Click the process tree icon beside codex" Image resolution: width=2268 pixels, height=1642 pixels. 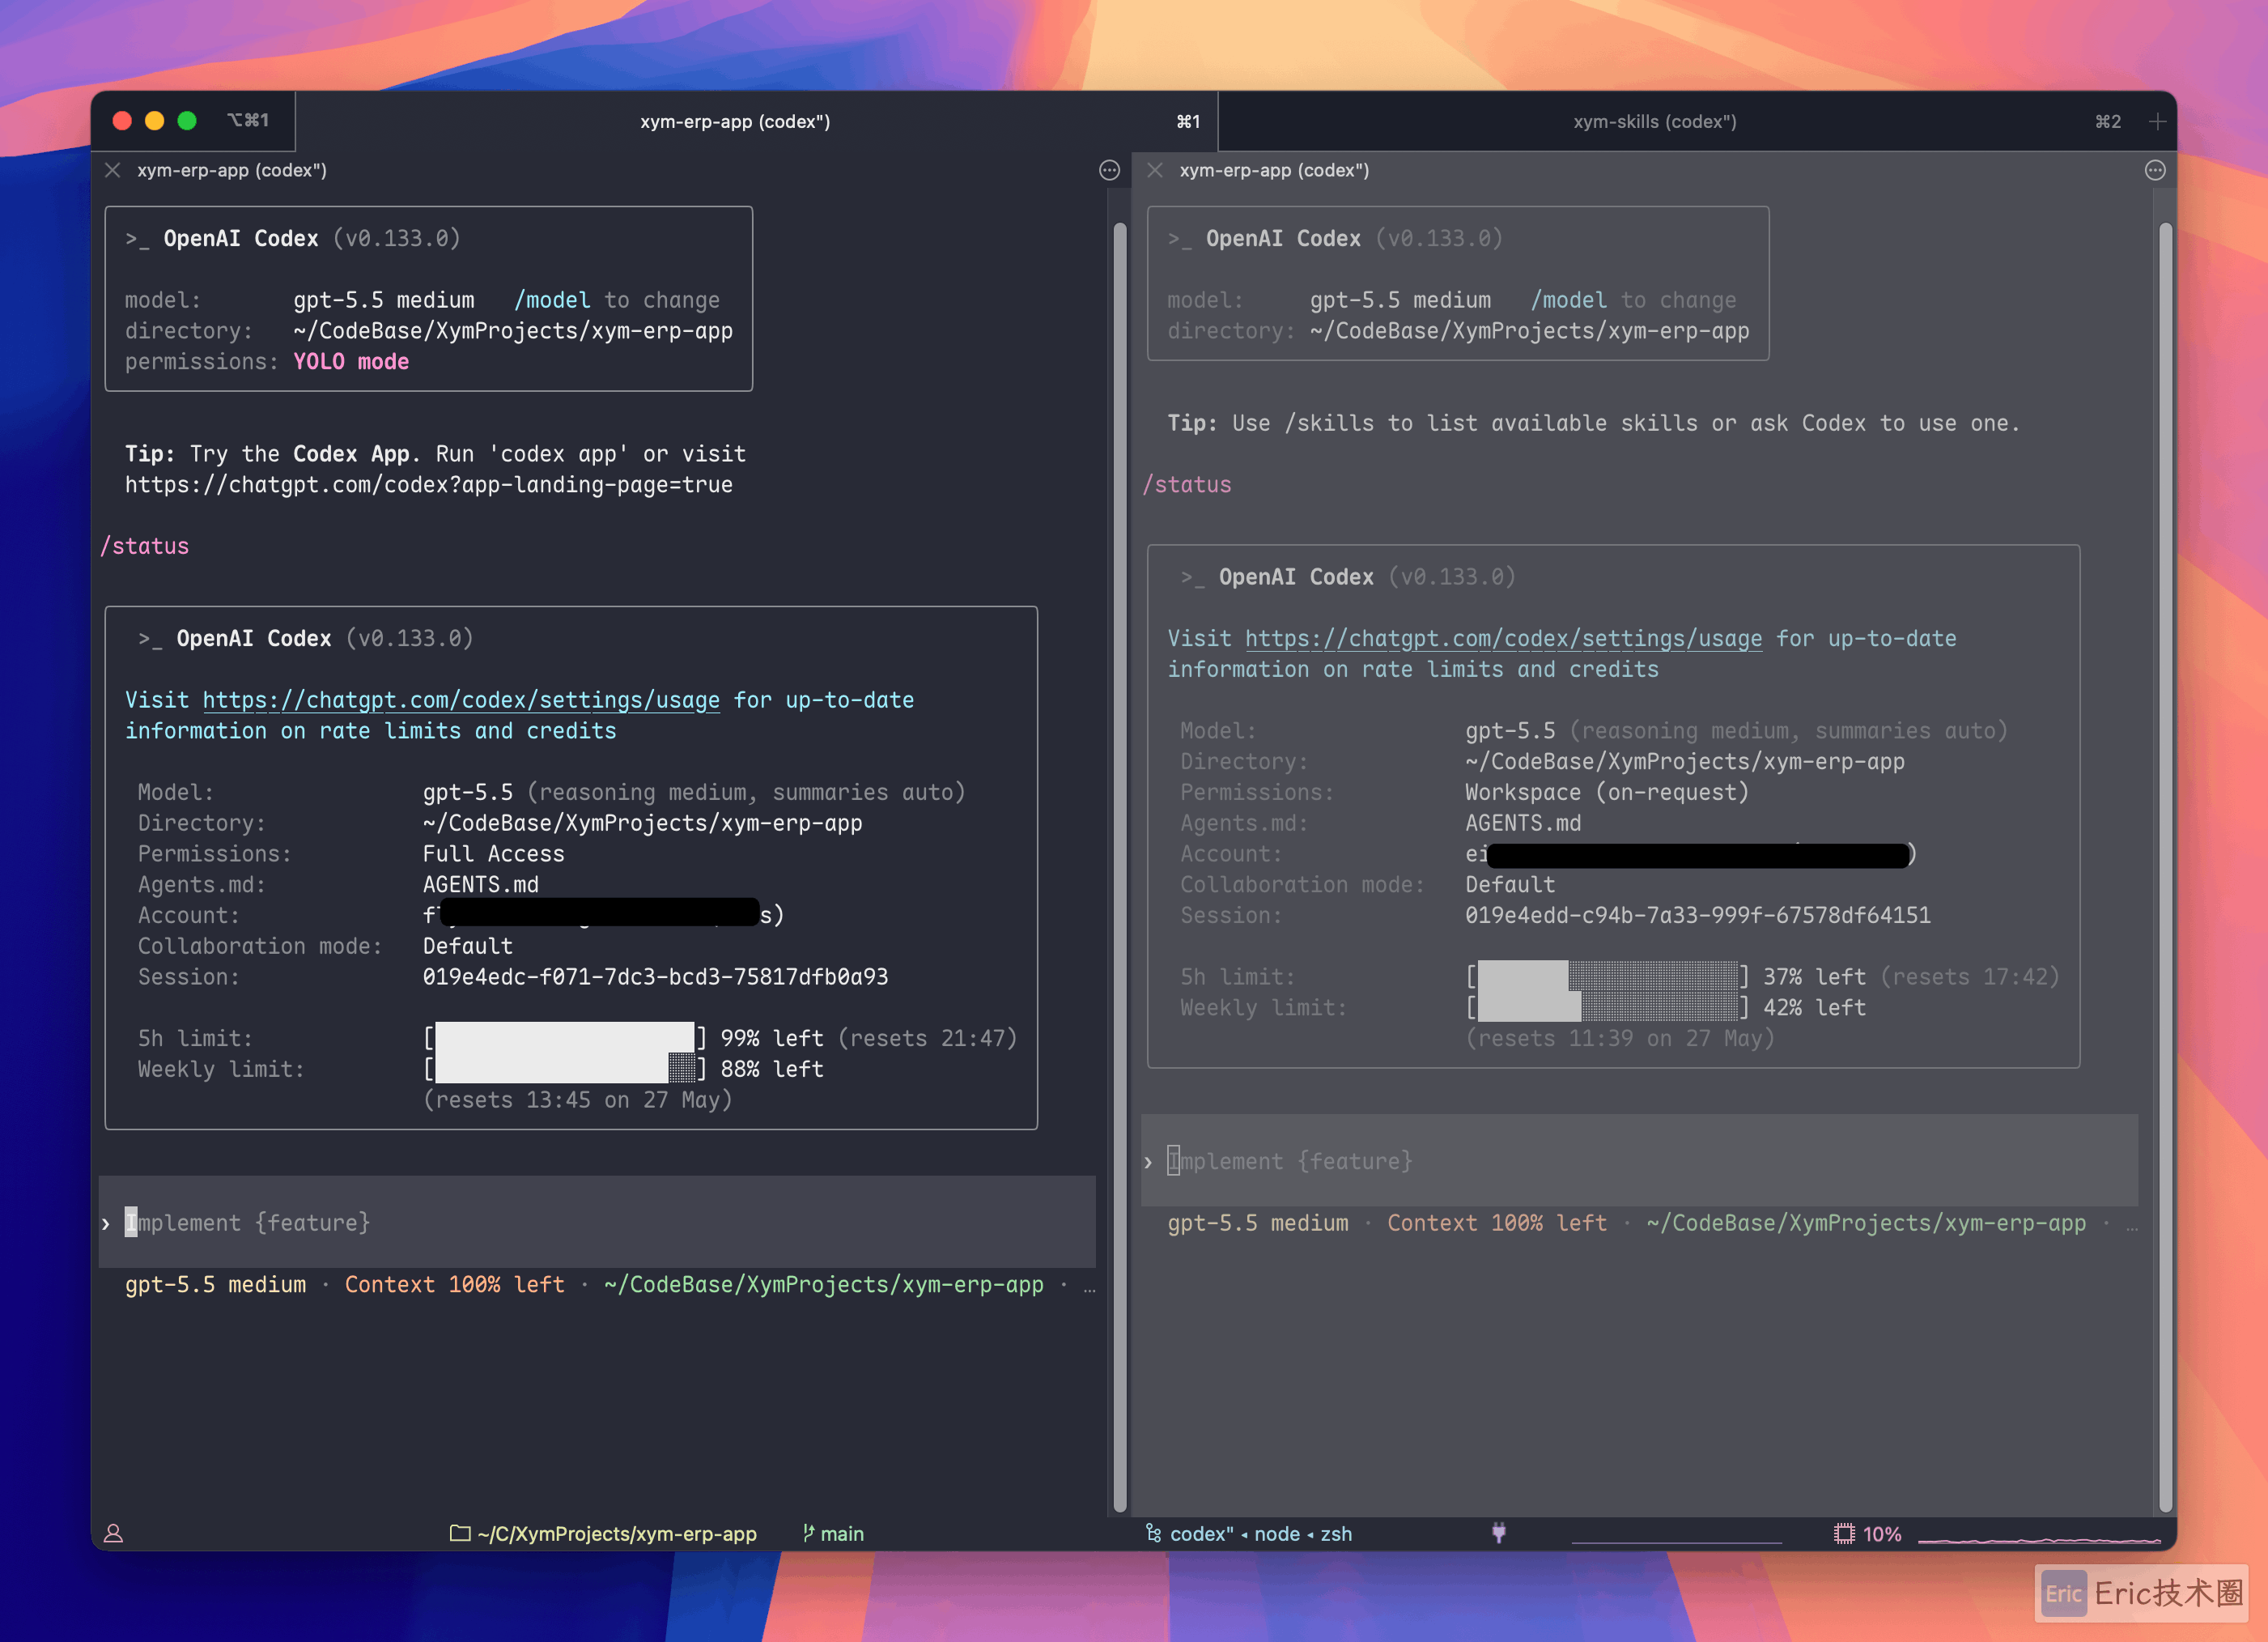pyautogui.click(x=1153, y=1533)
